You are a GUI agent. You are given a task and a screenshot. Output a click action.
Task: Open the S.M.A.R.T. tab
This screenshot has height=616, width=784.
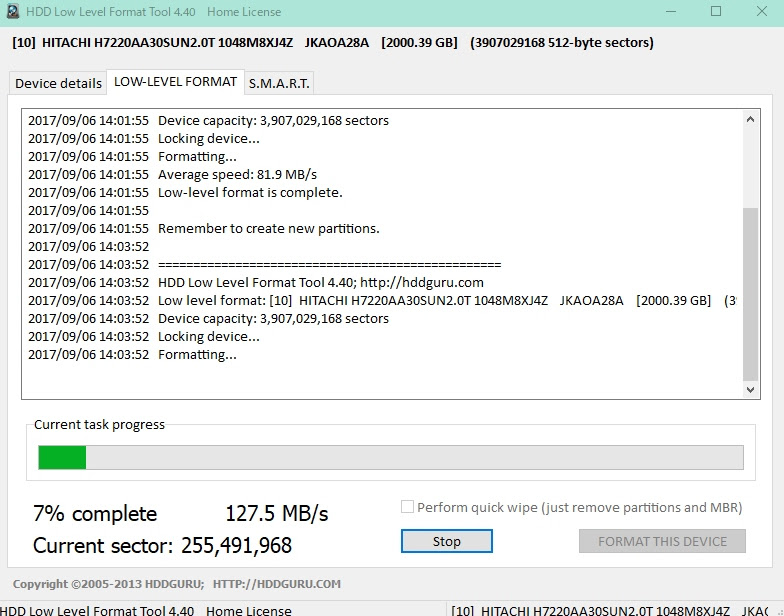pyautogui.click(x=279, y=83)
